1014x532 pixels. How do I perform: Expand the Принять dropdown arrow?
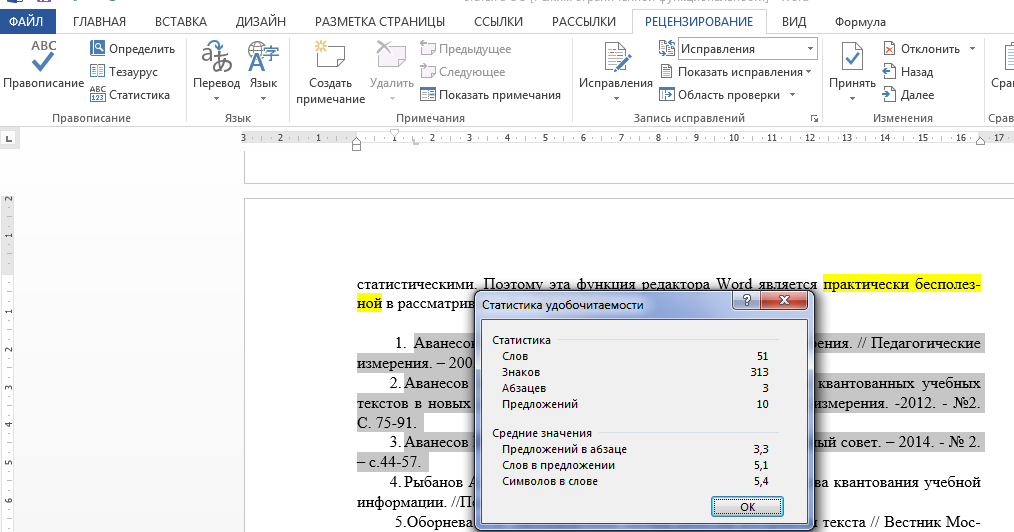(x=852, y=98)
